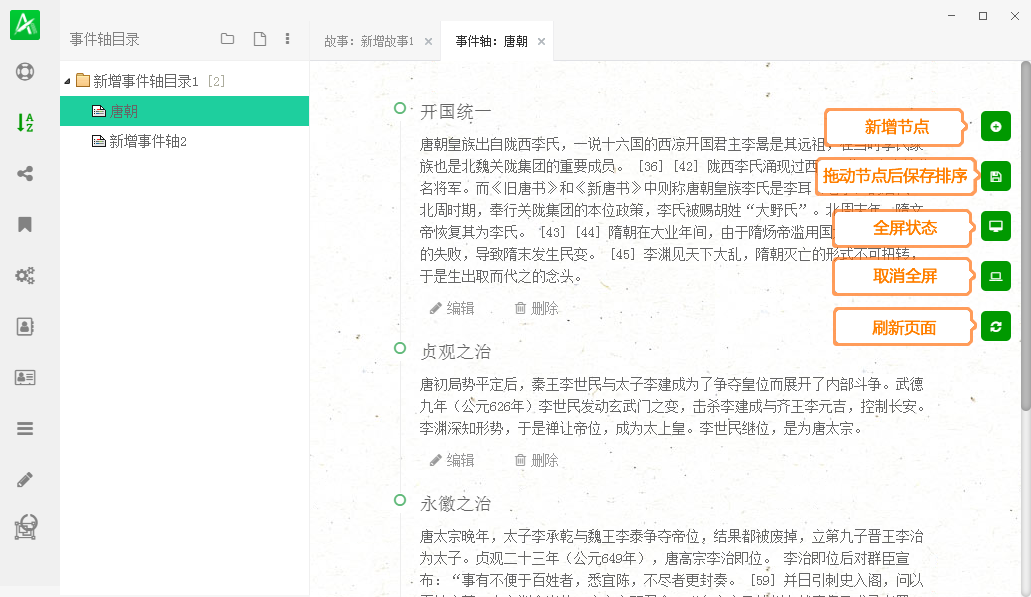Click the green cancel fullscreen button
This screenshot has width=1031, height=597.
click(x=995, y=276)
